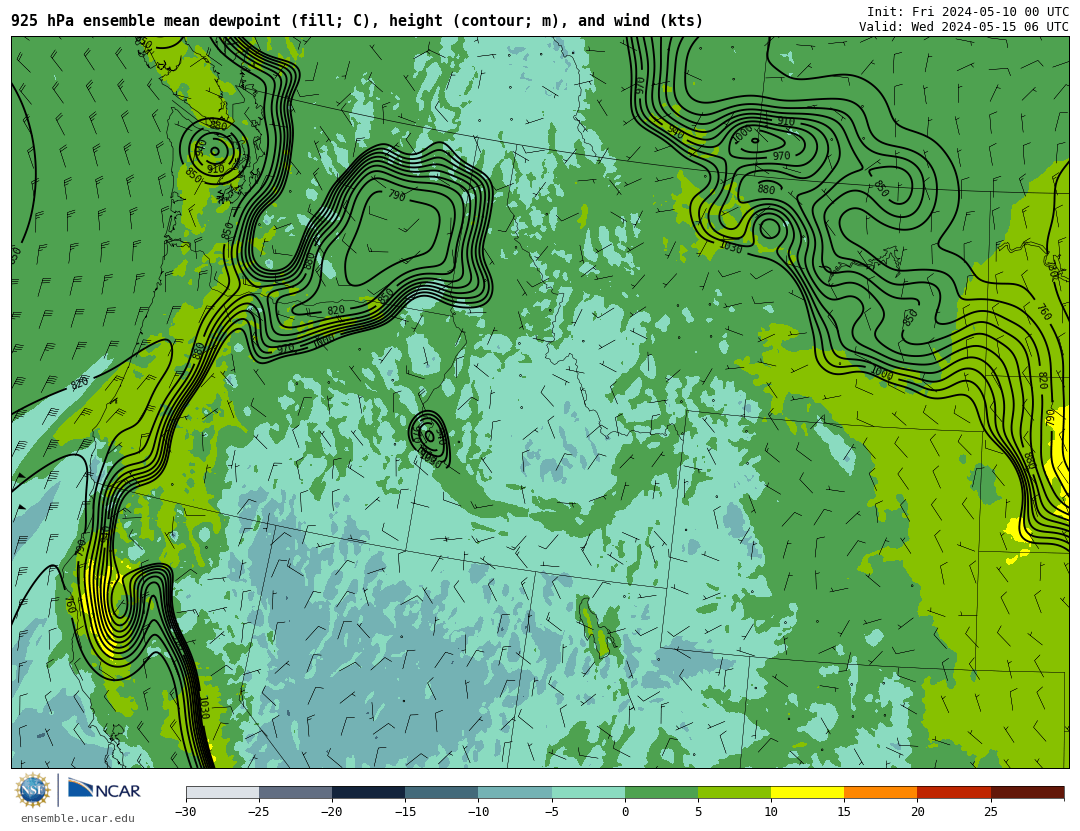Click the -25 to -20 color swatch
This screenshot has height=831, width=1080.
point(295,792)
